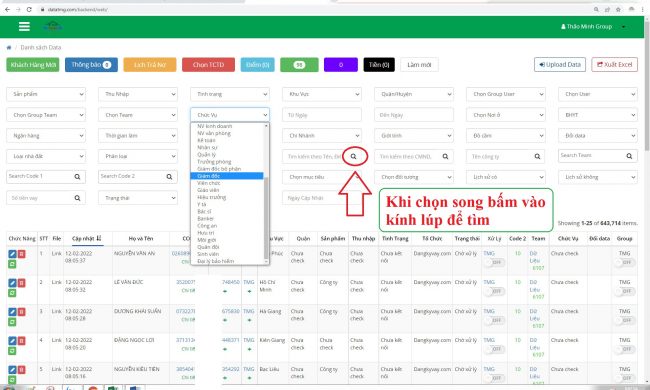Click Search Team magnifier icon

click(629, 156)
